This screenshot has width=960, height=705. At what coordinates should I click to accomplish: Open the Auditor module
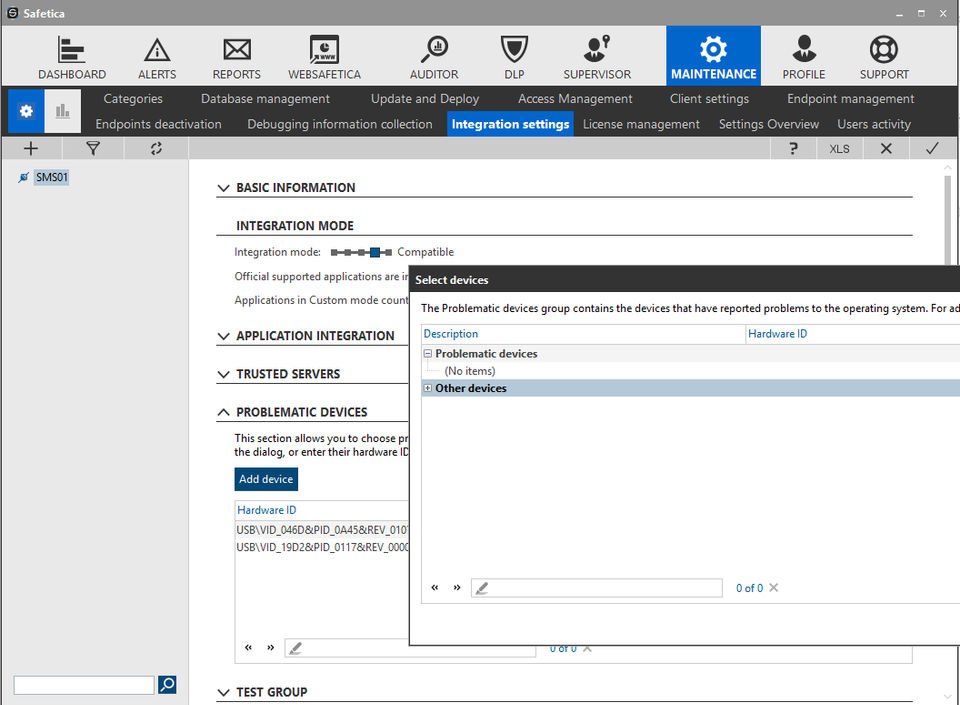pos(434,57)
